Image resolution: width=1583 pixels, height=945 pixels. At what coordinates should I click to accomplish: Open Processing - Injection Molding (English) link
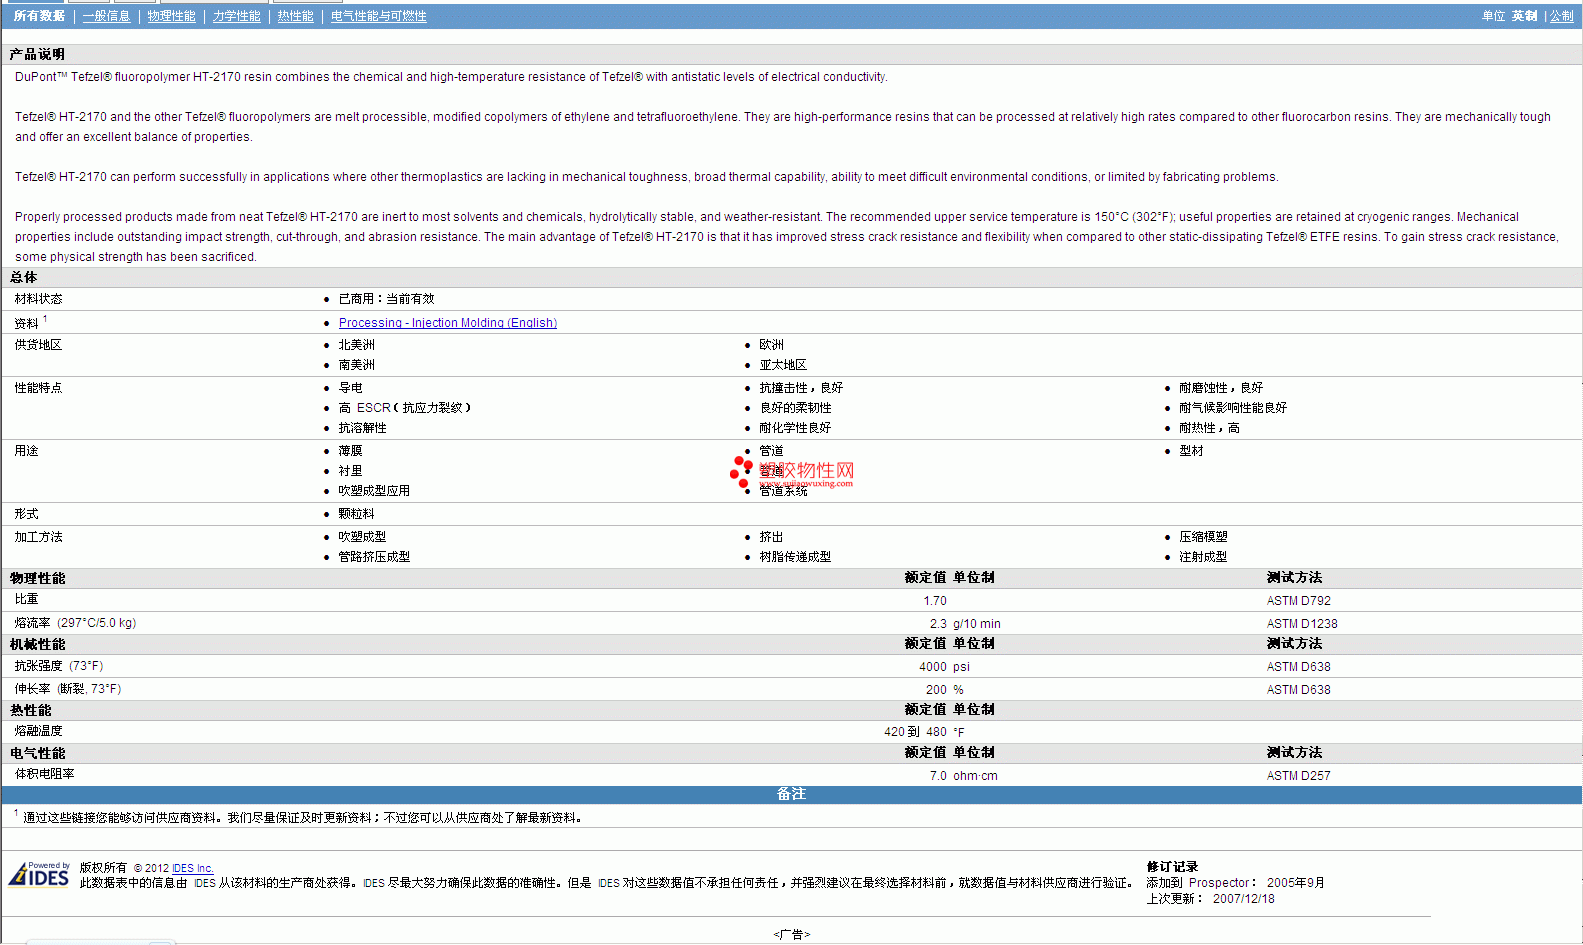448,323
